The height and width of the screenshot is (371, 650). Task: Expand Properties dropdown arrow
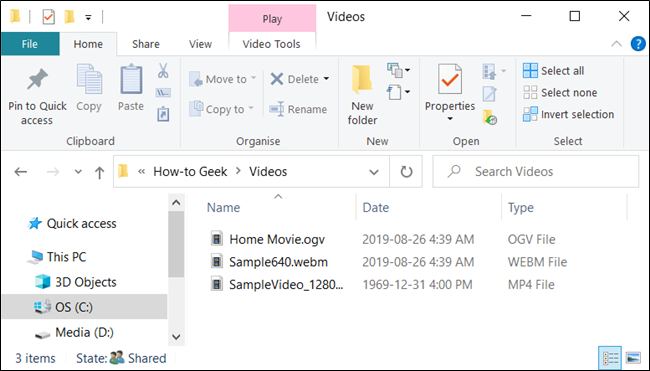tap(450, 119)
